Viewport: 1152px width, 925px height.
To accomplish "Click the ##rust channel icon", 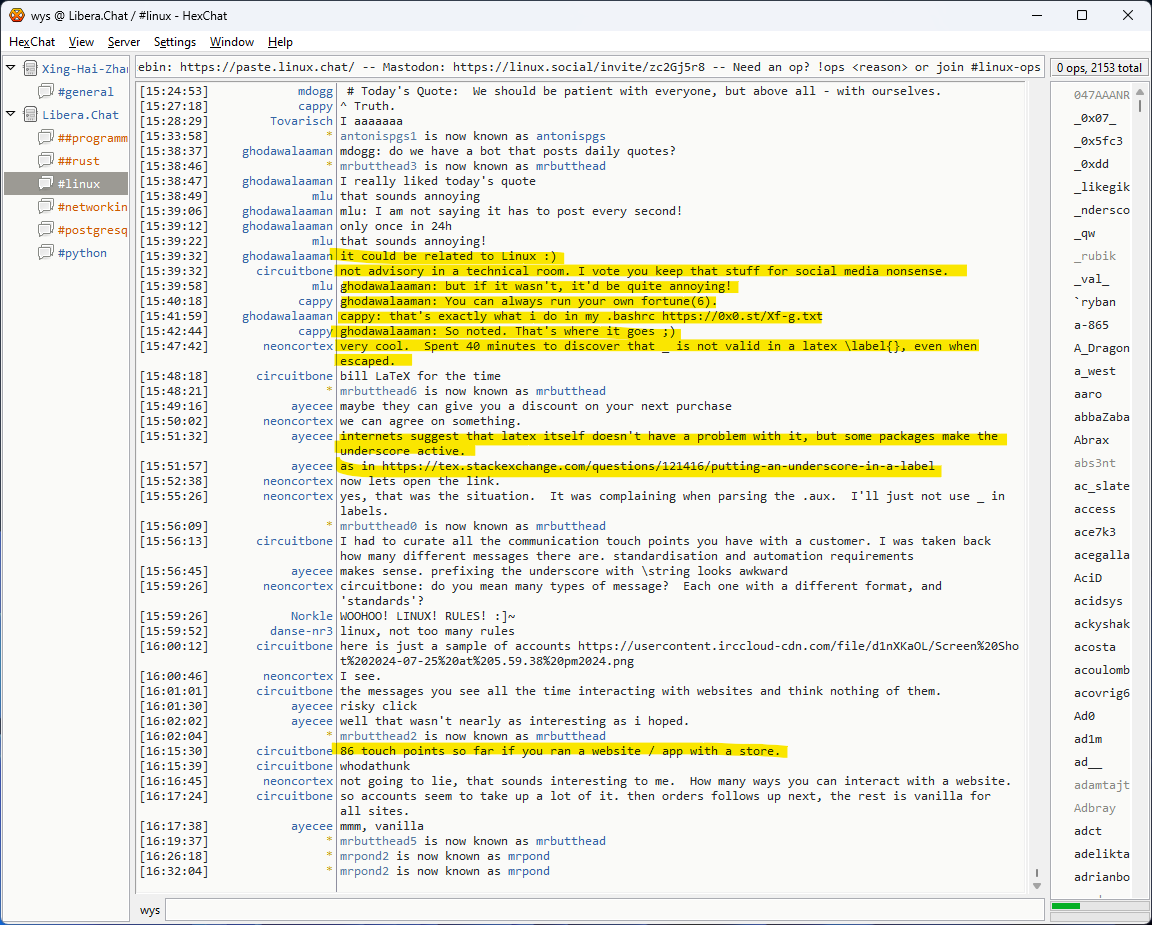I will click(x=46, y=161).
